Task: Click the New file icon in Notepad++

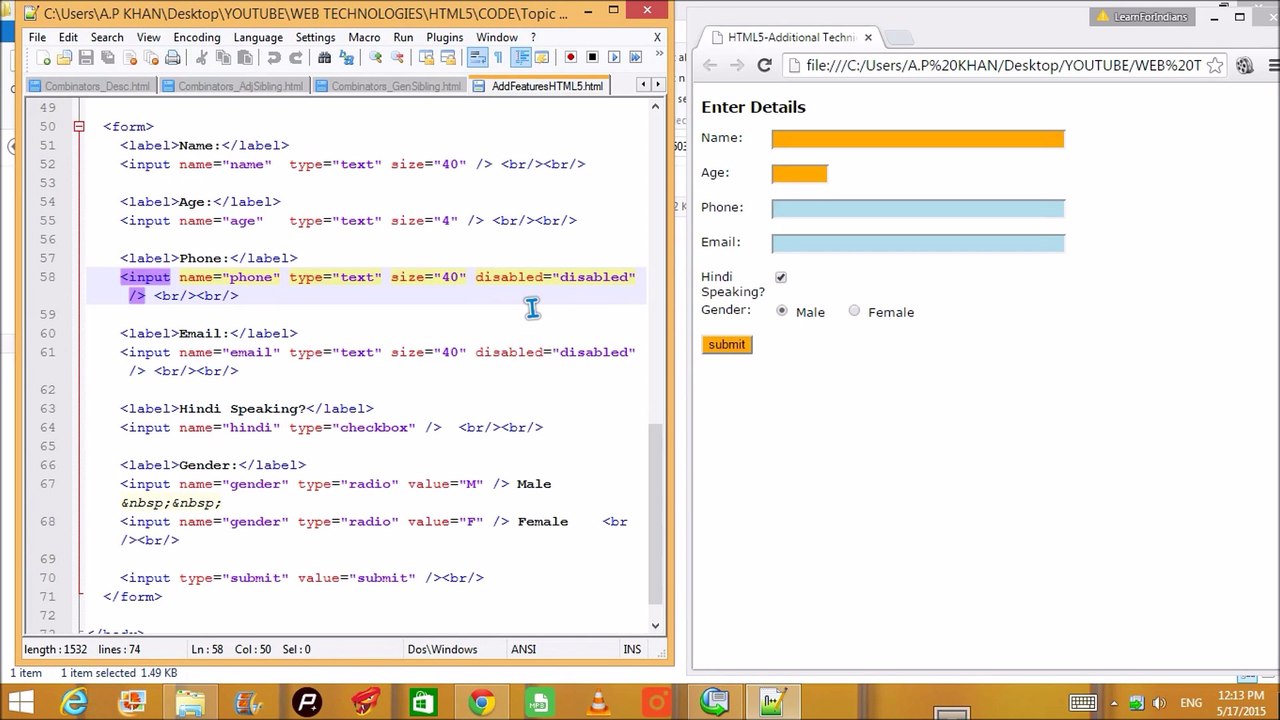Action: [x=43, y=58]
